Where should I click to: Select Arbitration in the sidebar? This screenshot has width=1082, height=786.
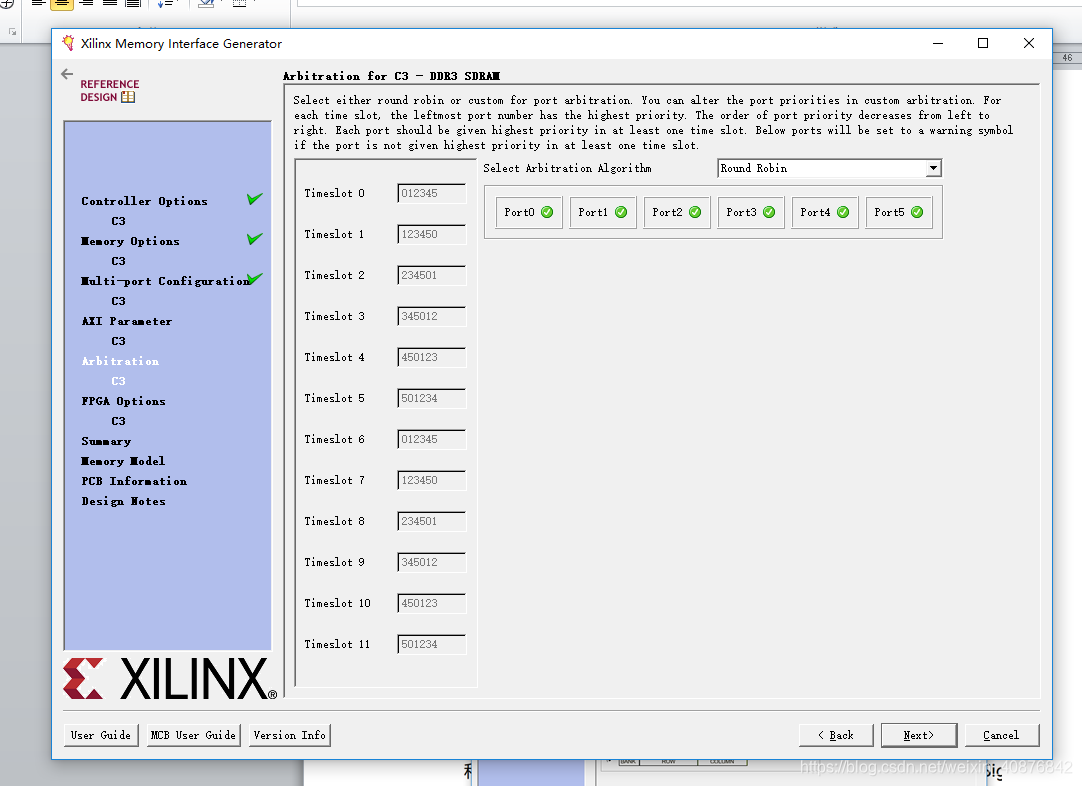pyautogui.click(x=120, y=362)
